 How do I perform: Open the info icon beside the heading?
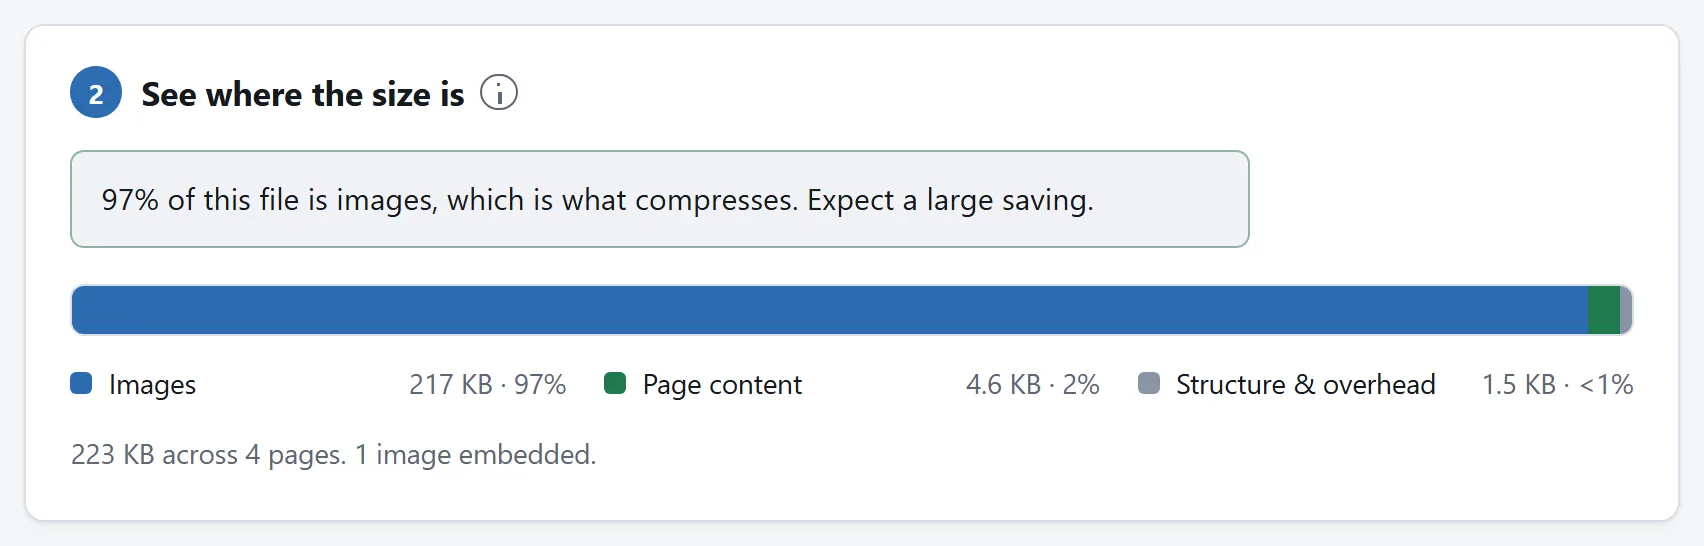point(499,93)
